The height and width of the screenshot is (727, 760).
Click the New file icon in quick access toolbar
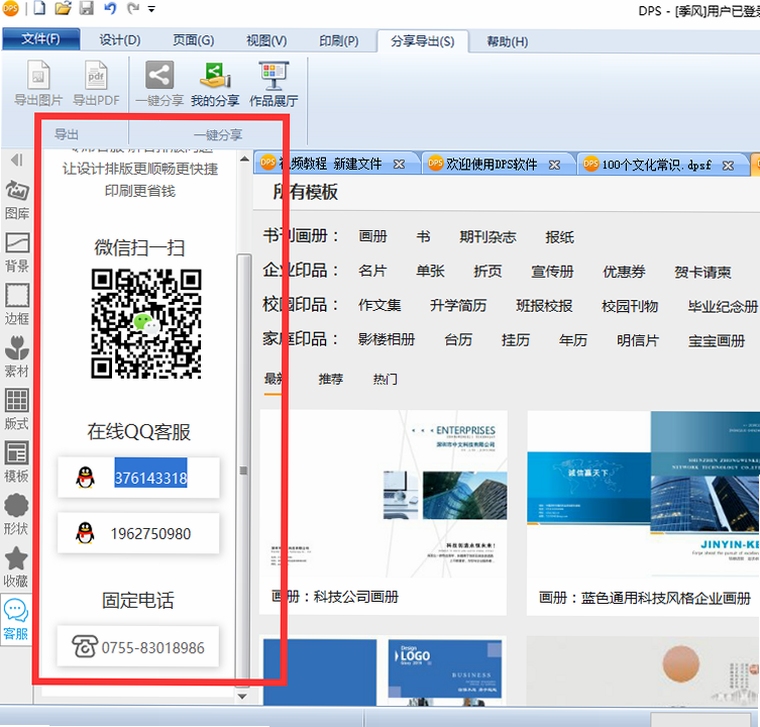click(x=40, y=8)
